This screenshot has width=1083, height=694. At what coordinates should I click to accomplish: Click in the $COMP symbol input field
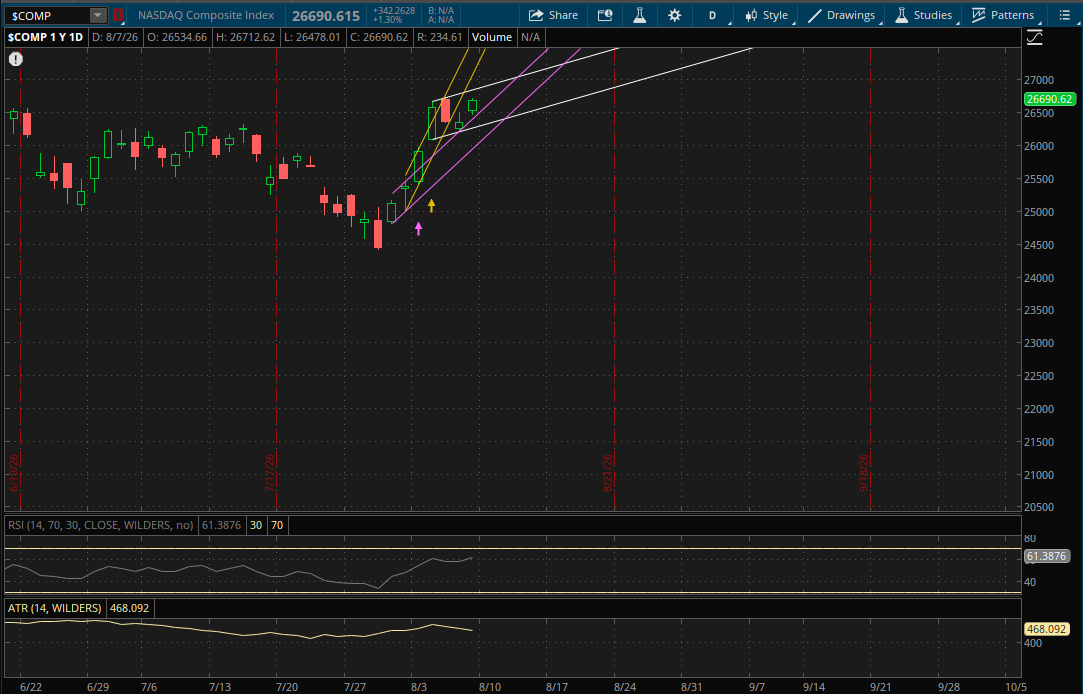tap(48, 15)
